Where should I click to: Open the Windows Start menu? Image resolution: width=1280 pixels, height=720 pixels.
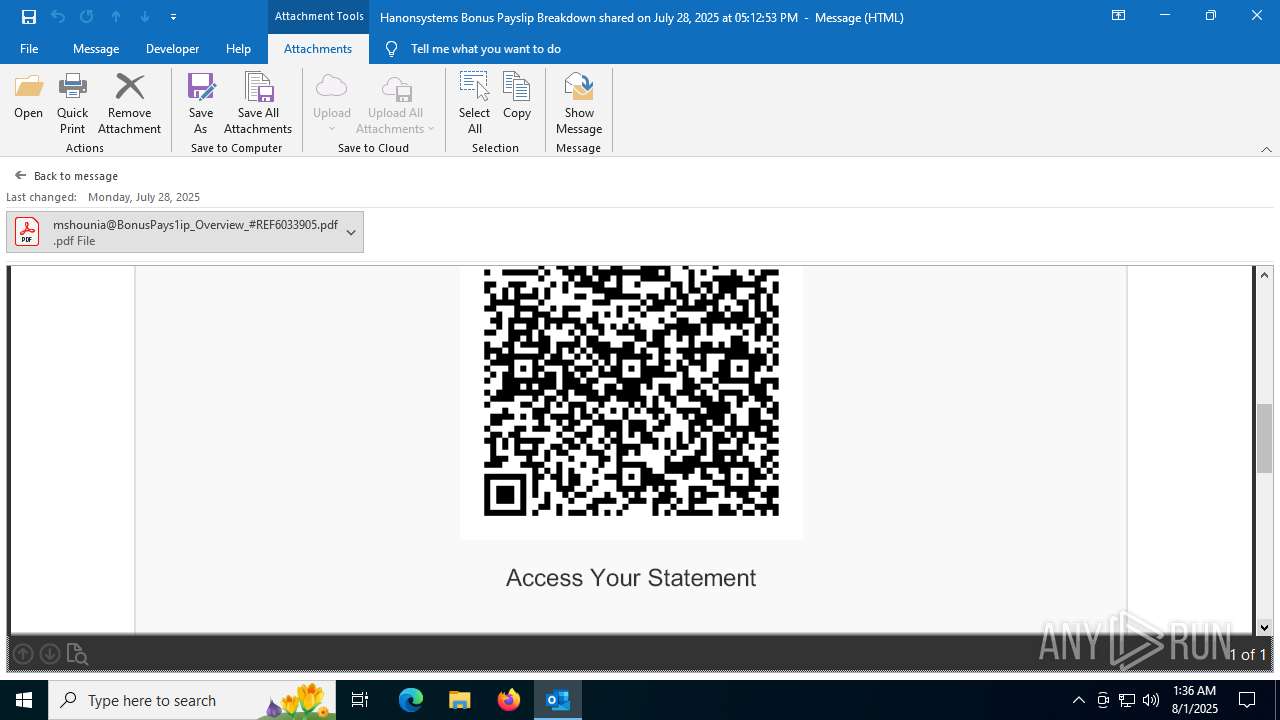(24, 700)
